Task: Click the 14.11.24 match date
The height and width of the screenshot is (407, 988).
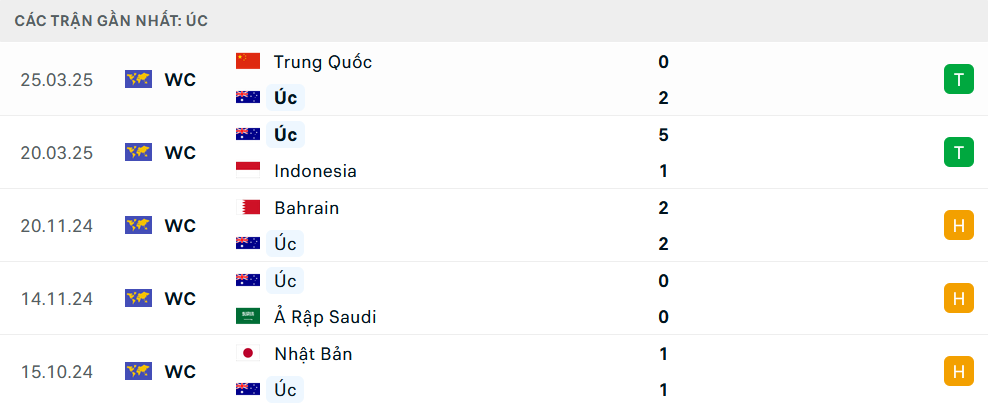Action: (57, 299)
